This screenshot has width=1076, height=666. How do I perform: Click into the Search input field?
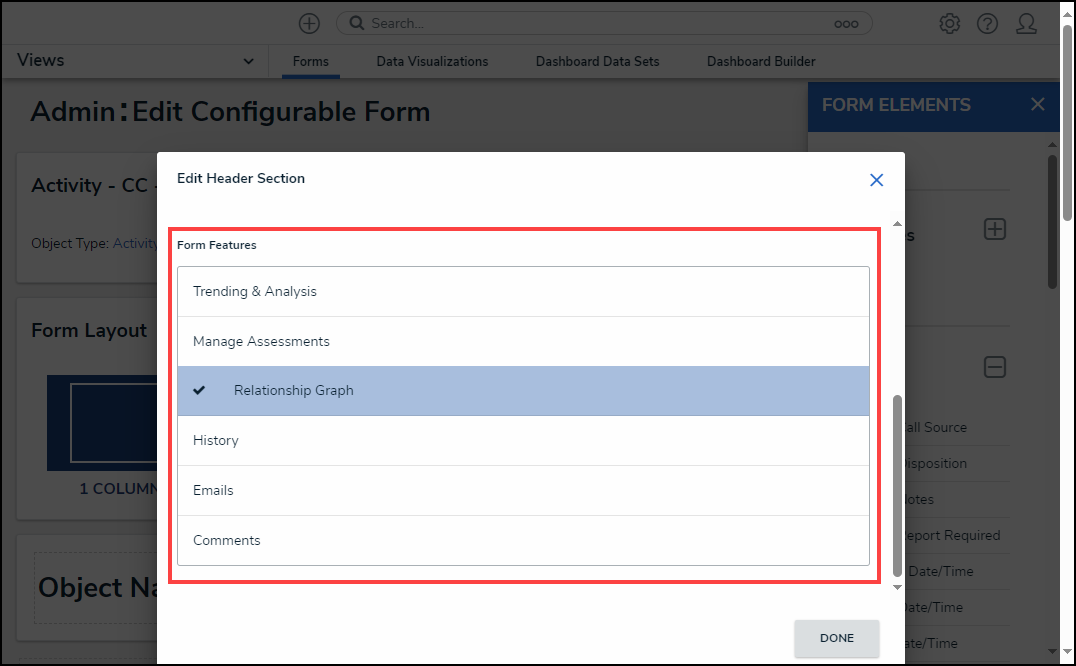tap(600, 23)
